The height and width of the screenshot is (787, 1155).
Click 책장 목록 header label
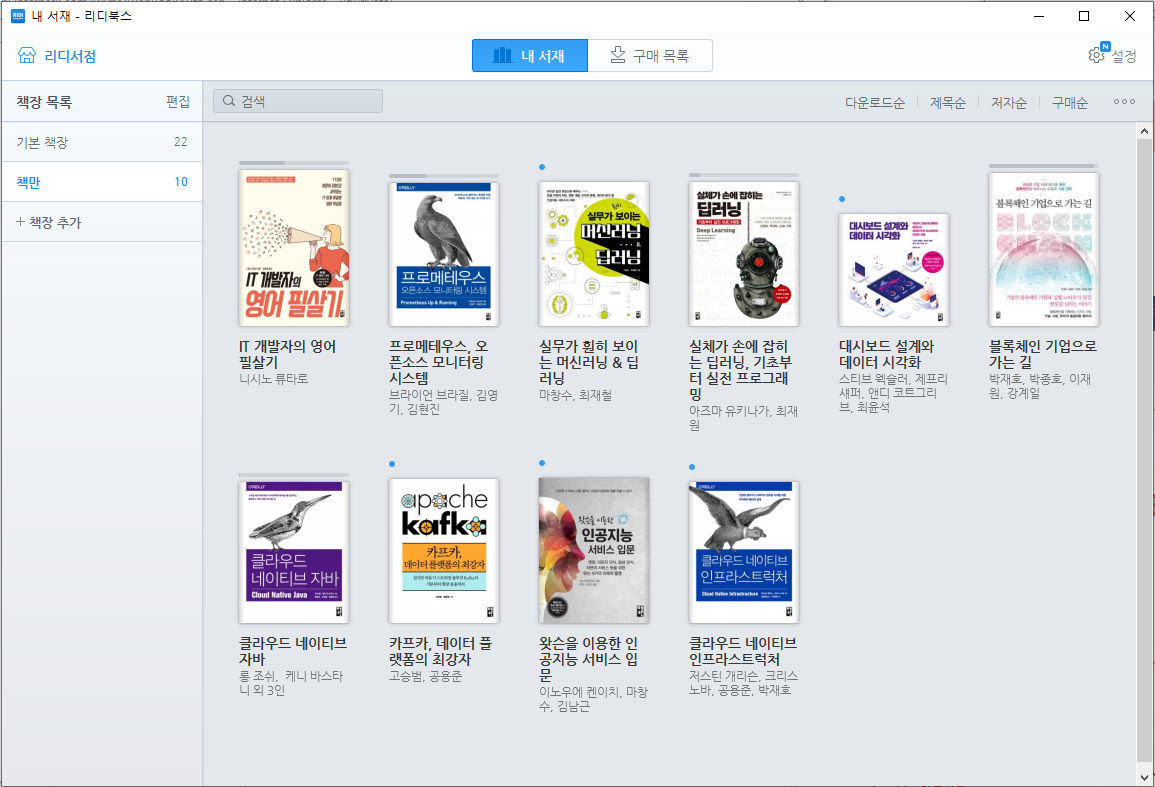(x=44, y=102)
